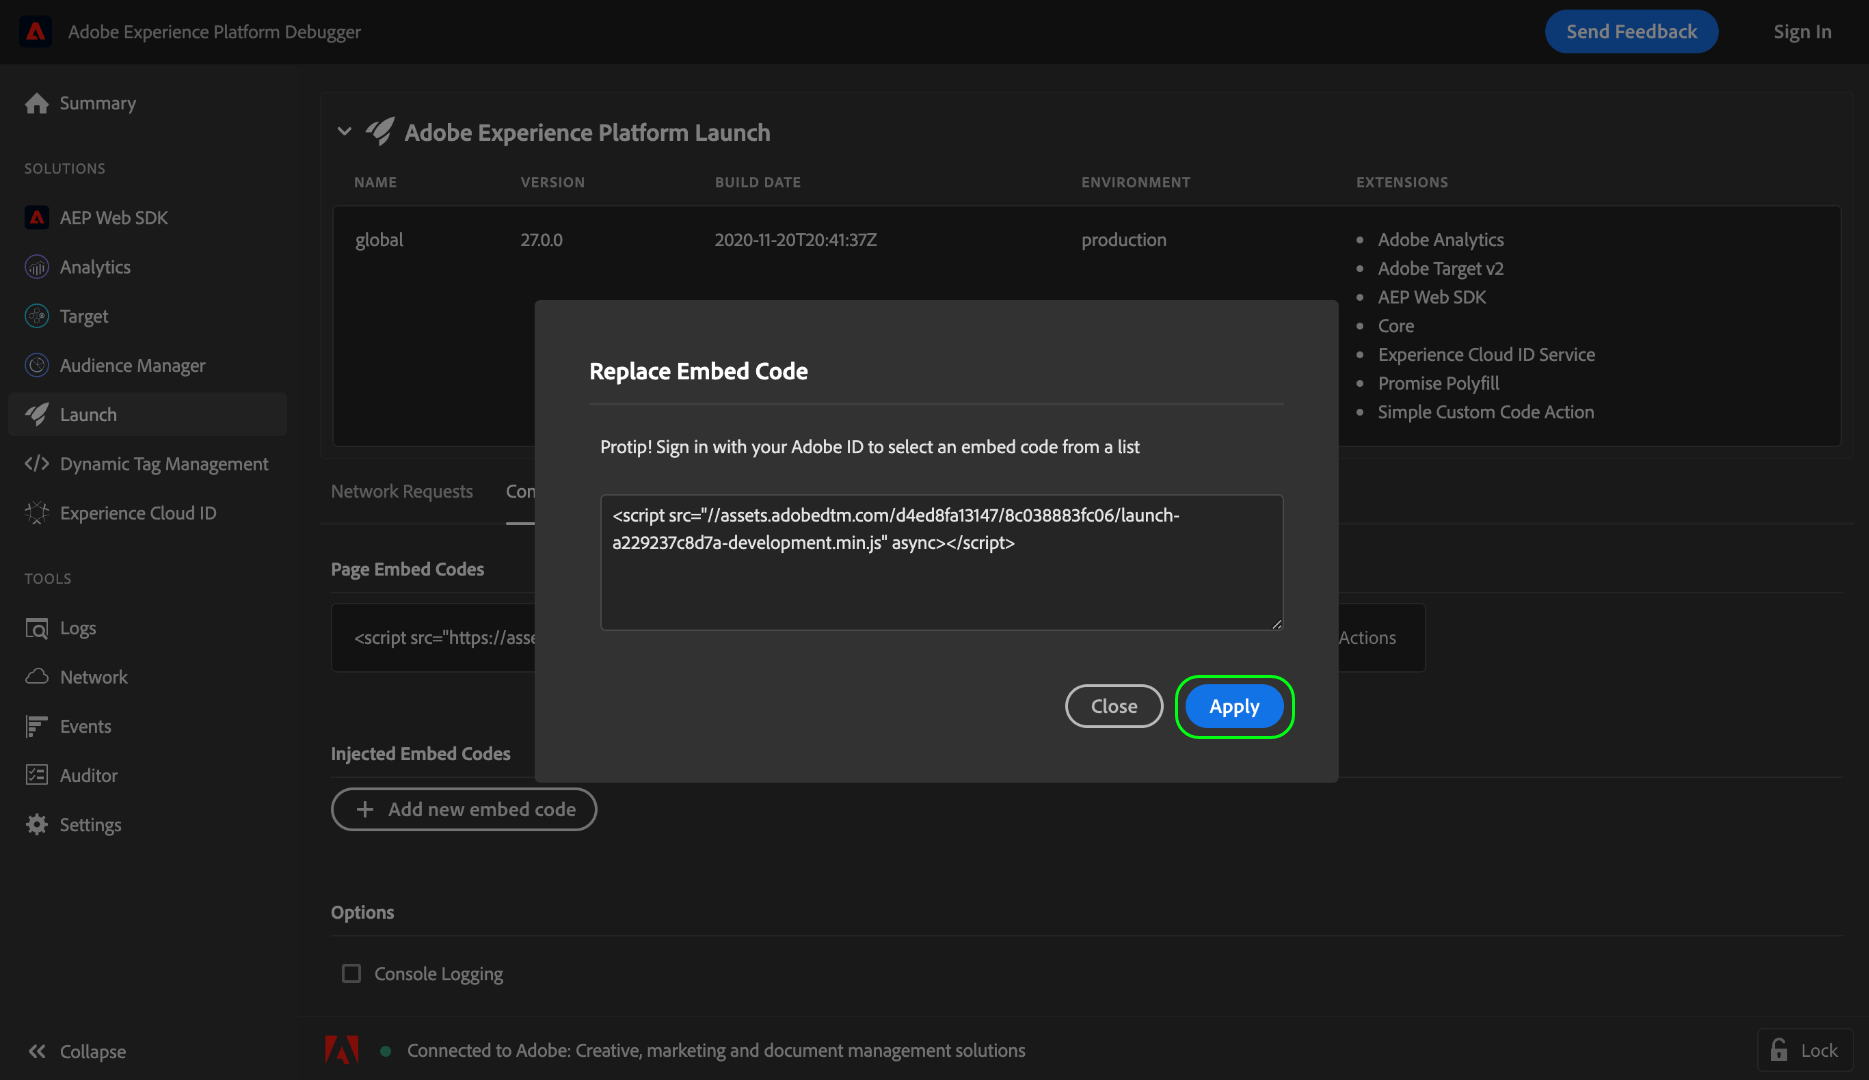1869x1080 pixels.
Task: Click the Options section heading
Action: point(362,913)
